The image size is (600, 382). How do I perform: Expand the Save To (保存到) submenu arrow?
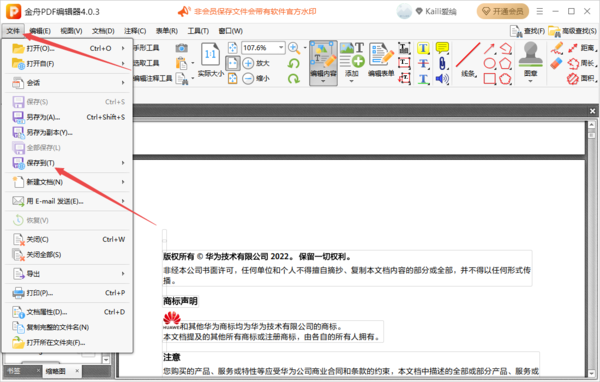123,163
